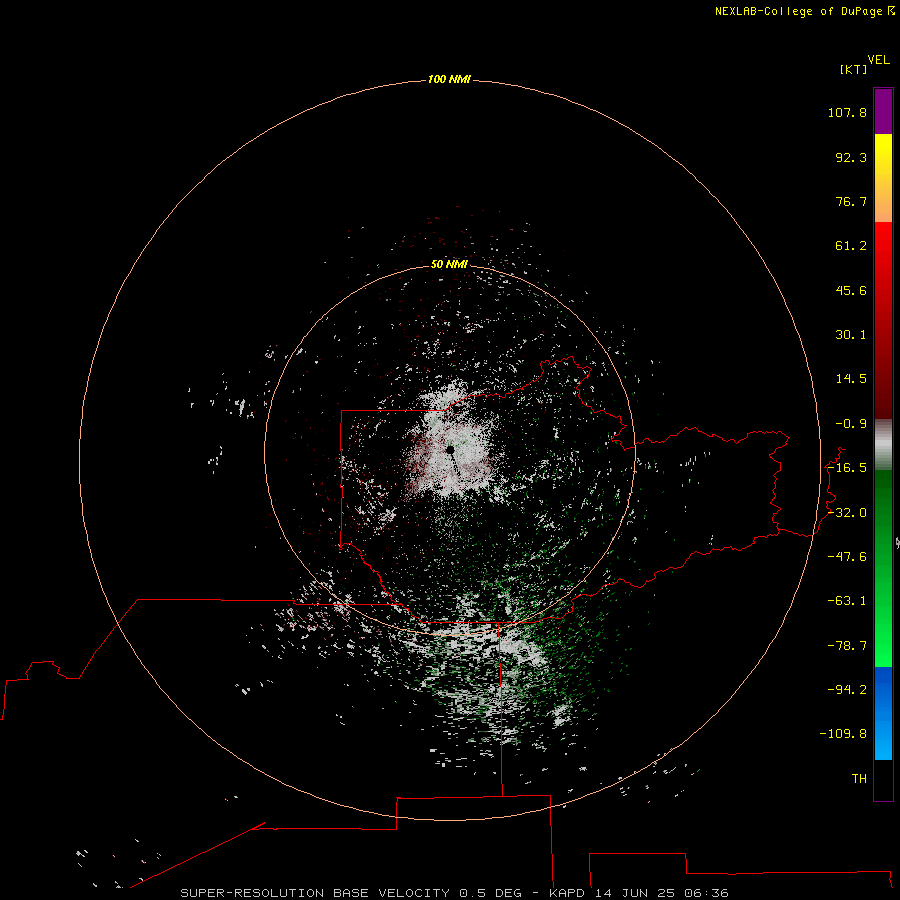Click the 50 NMI range ring label
The height and width of the screenshot is (900, 900).
pos(449,264)
